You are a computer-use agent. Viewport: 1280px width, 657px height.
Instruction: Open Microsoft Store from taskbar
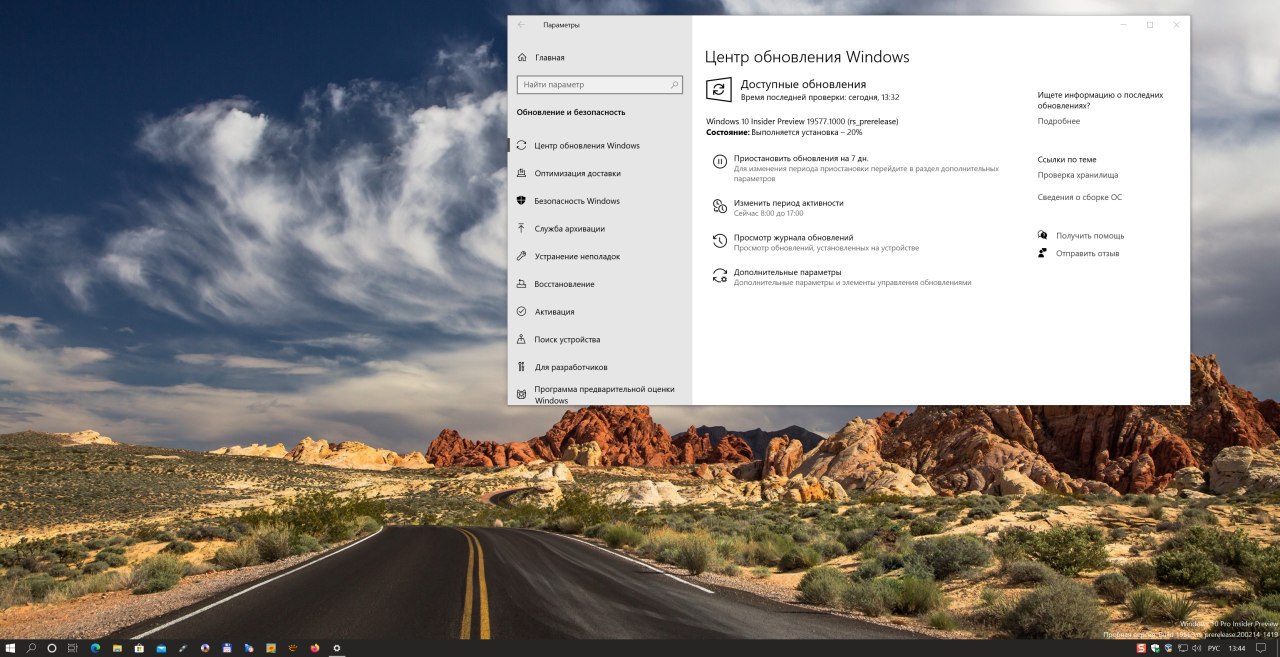pos(139,648)
